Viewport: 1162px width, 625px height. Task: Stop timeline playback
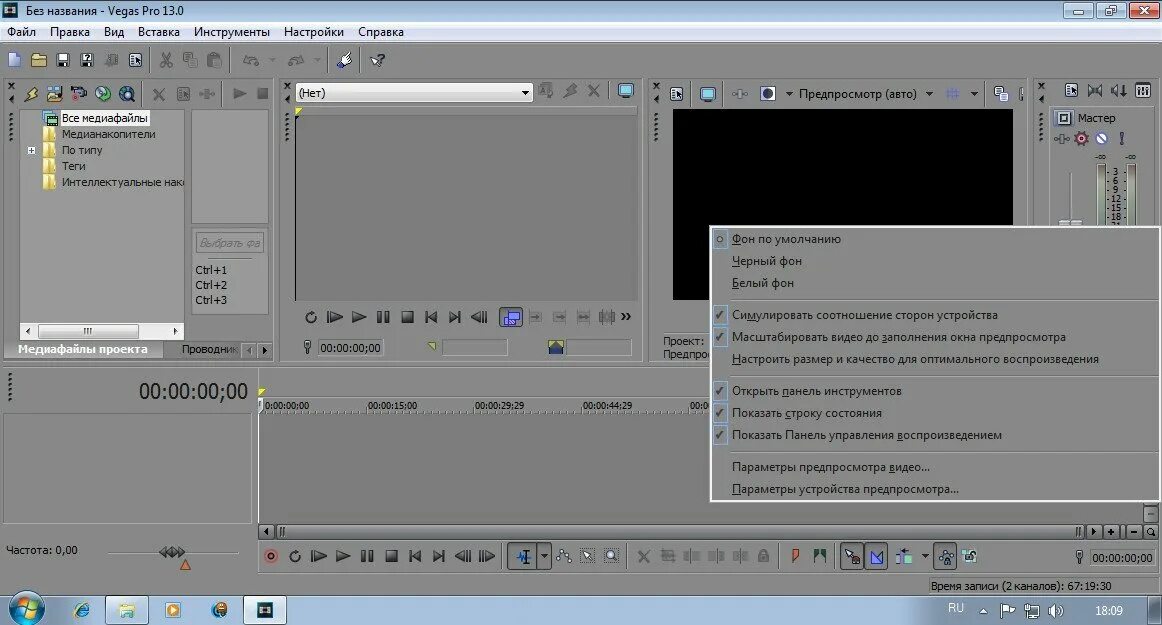point(391,556)
